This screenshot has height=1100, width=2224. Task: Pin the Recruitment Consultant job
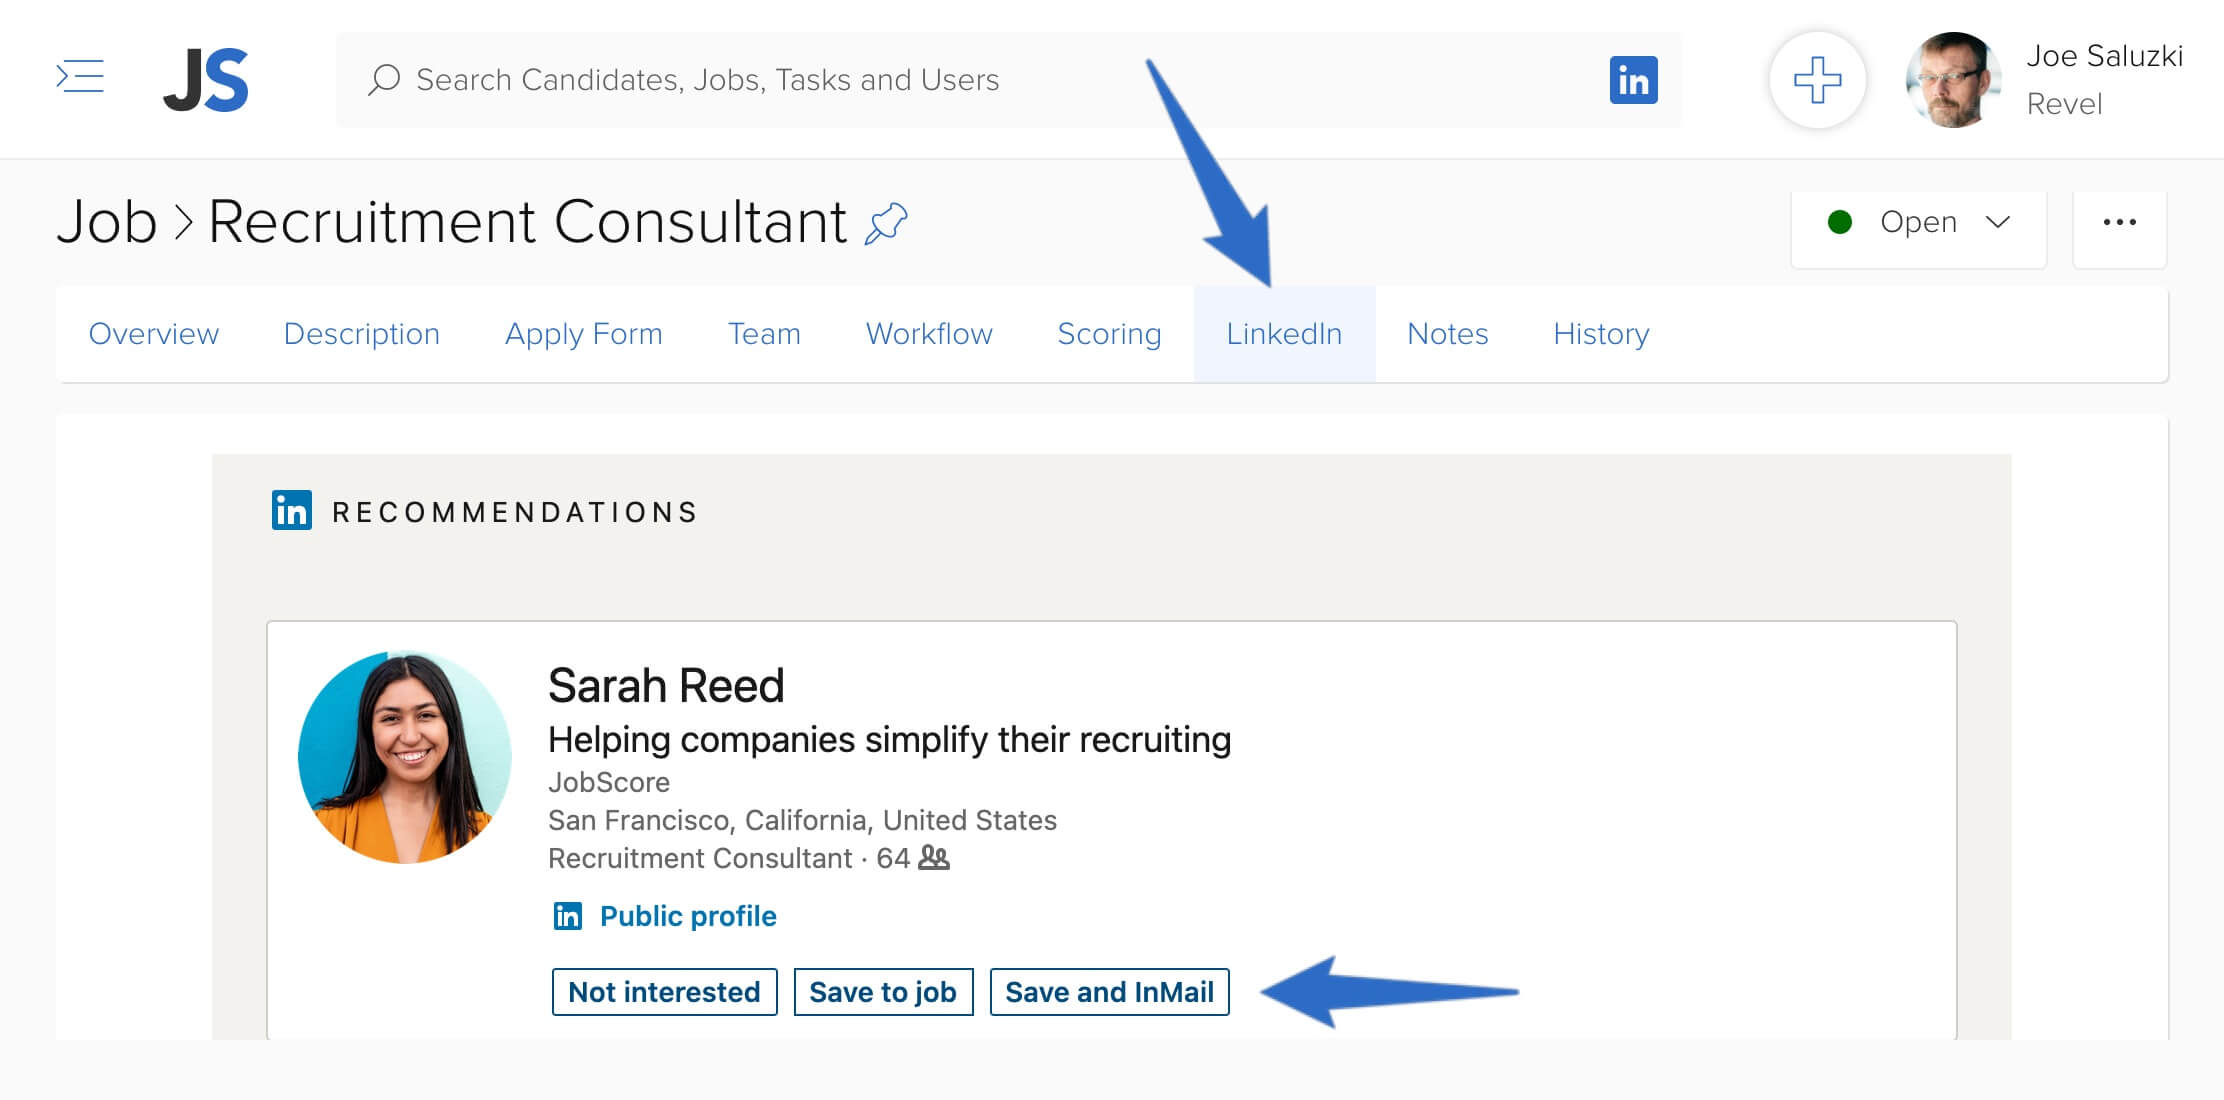pyautogui.click(x=886, y=222)
